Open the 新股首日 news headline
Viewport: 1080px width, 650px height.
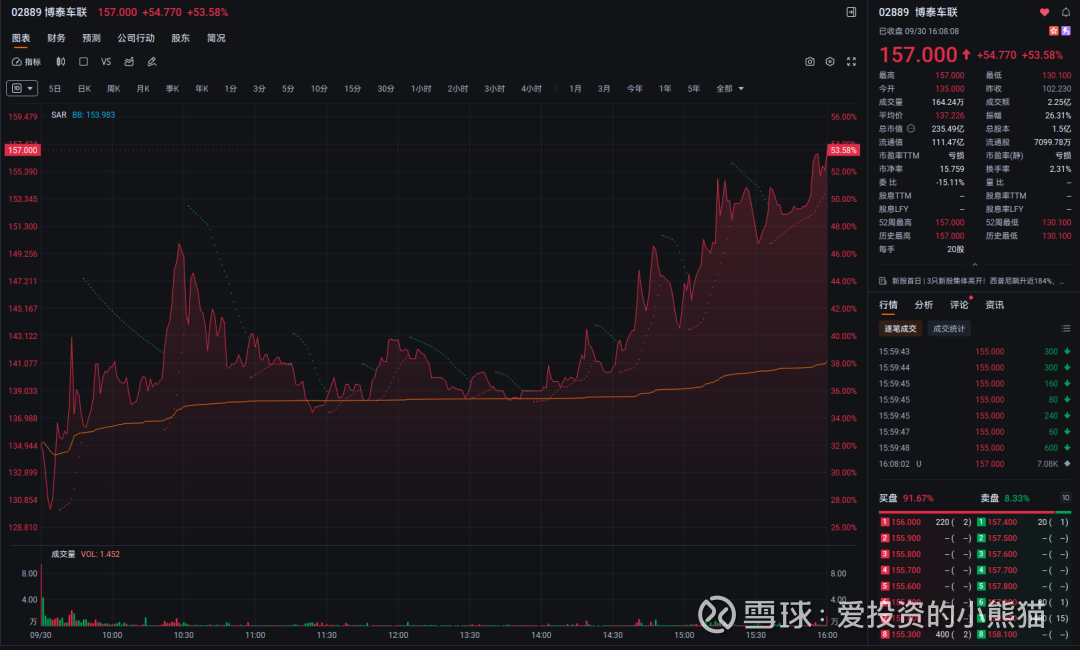pyautogui.click(x=978, y=281)
